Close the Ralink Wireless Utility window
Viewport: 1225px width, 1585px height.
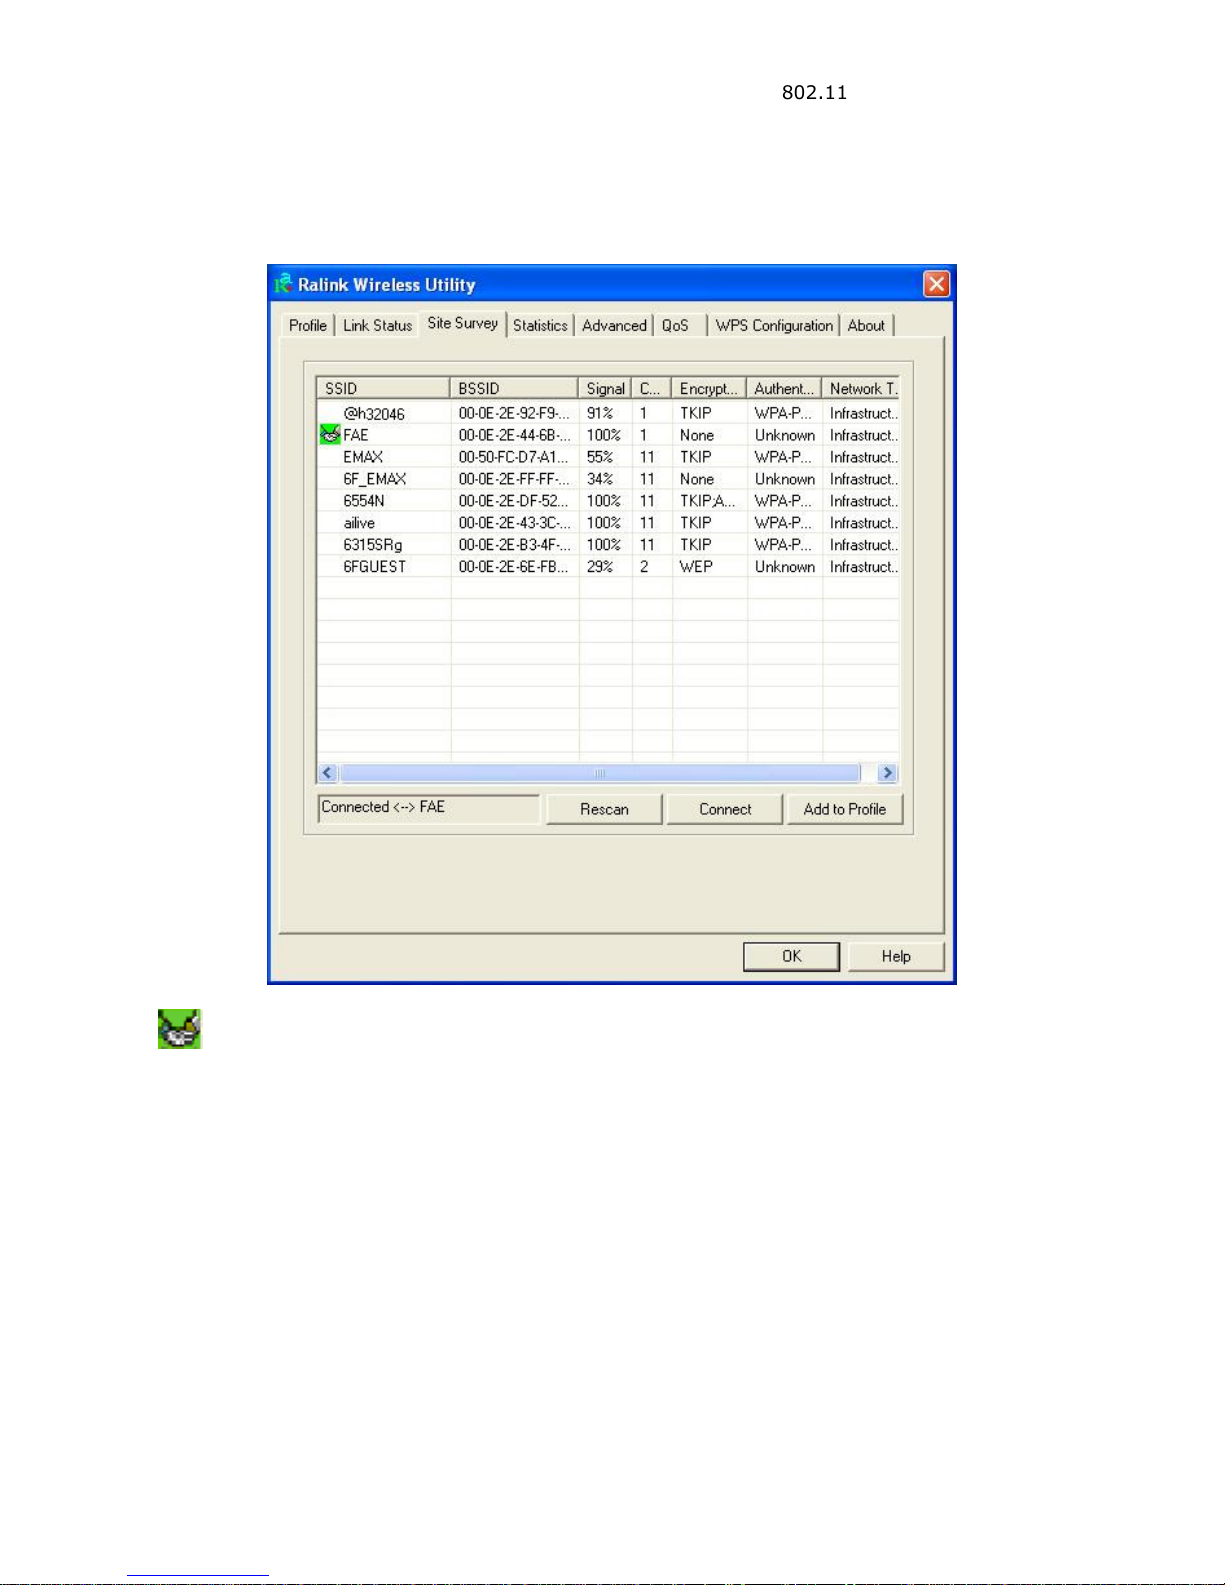click(x=936, y=284)
